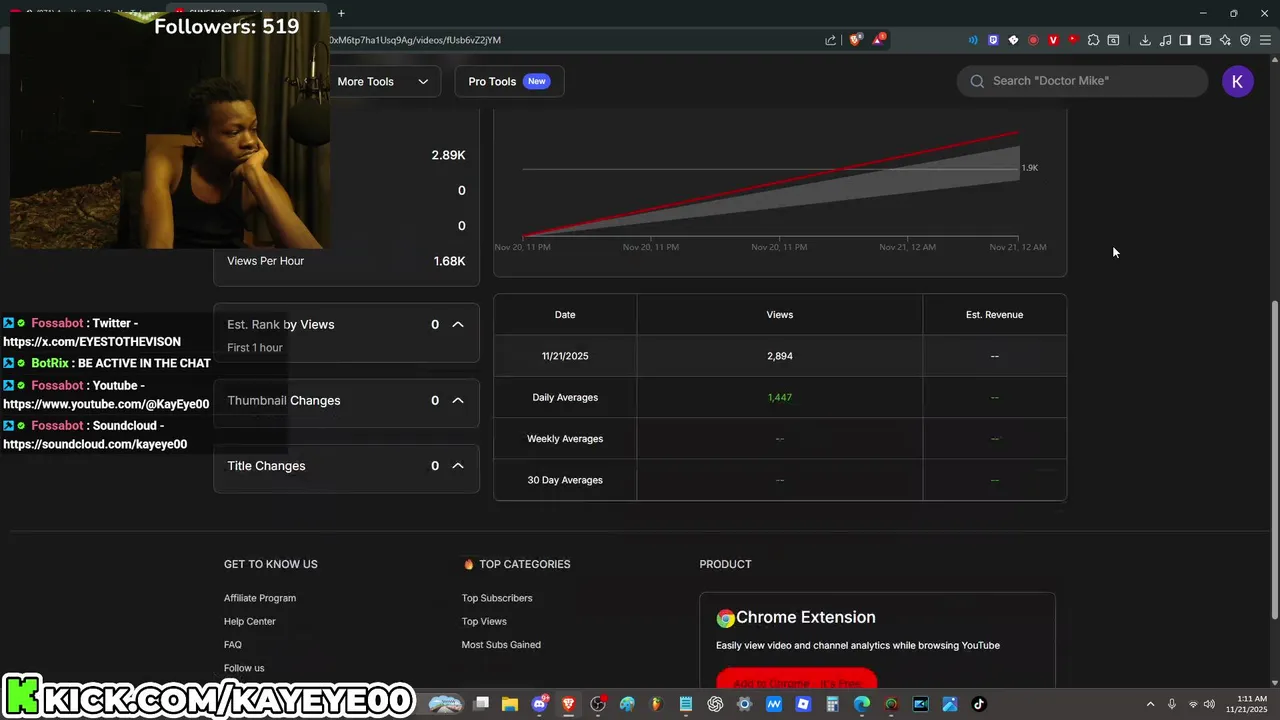Click the Search "Doctor Mike" field
This screenshot has height=720, width=1280.
click(x=1082, y=81)
